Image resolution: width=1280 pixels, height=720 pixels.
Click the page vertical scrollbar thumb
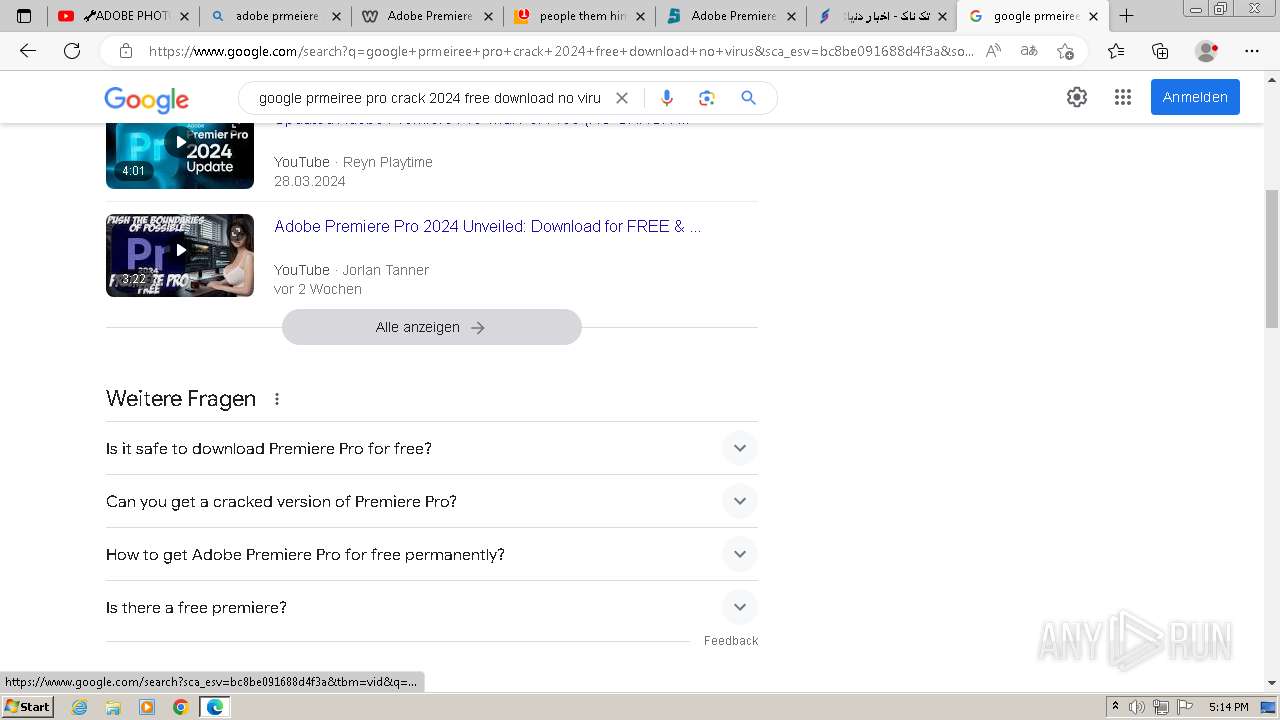pyautogui.click(x=1272, y=257)
